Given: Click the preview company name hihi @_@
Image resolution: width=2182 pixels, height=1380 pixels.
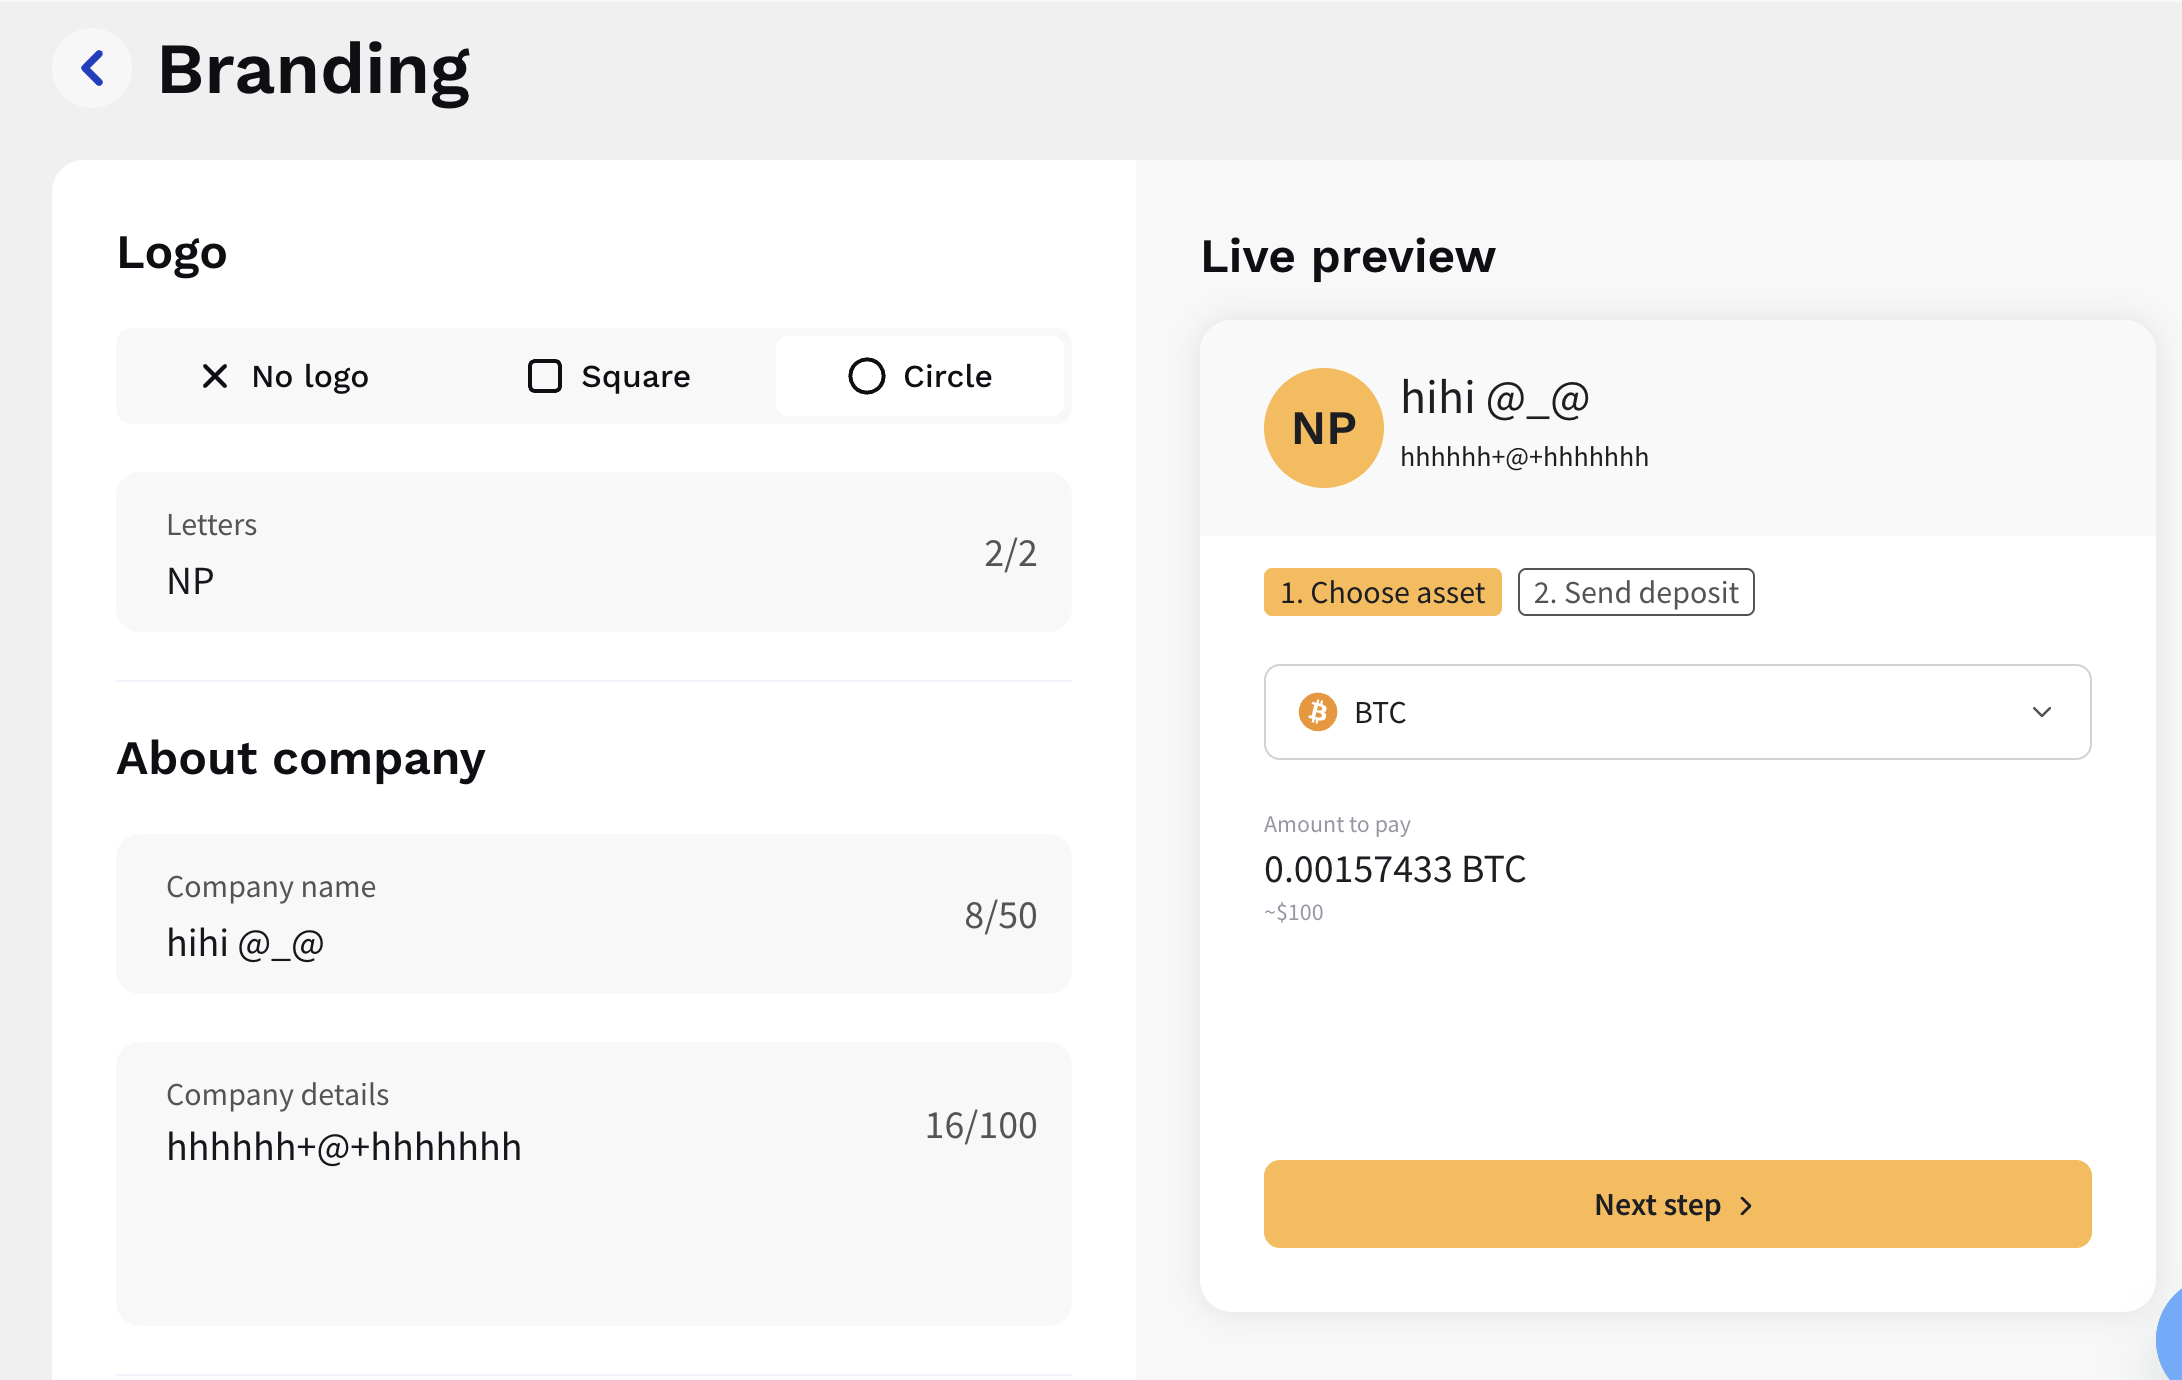Looking at the screenshot, I should (1495, 398).
